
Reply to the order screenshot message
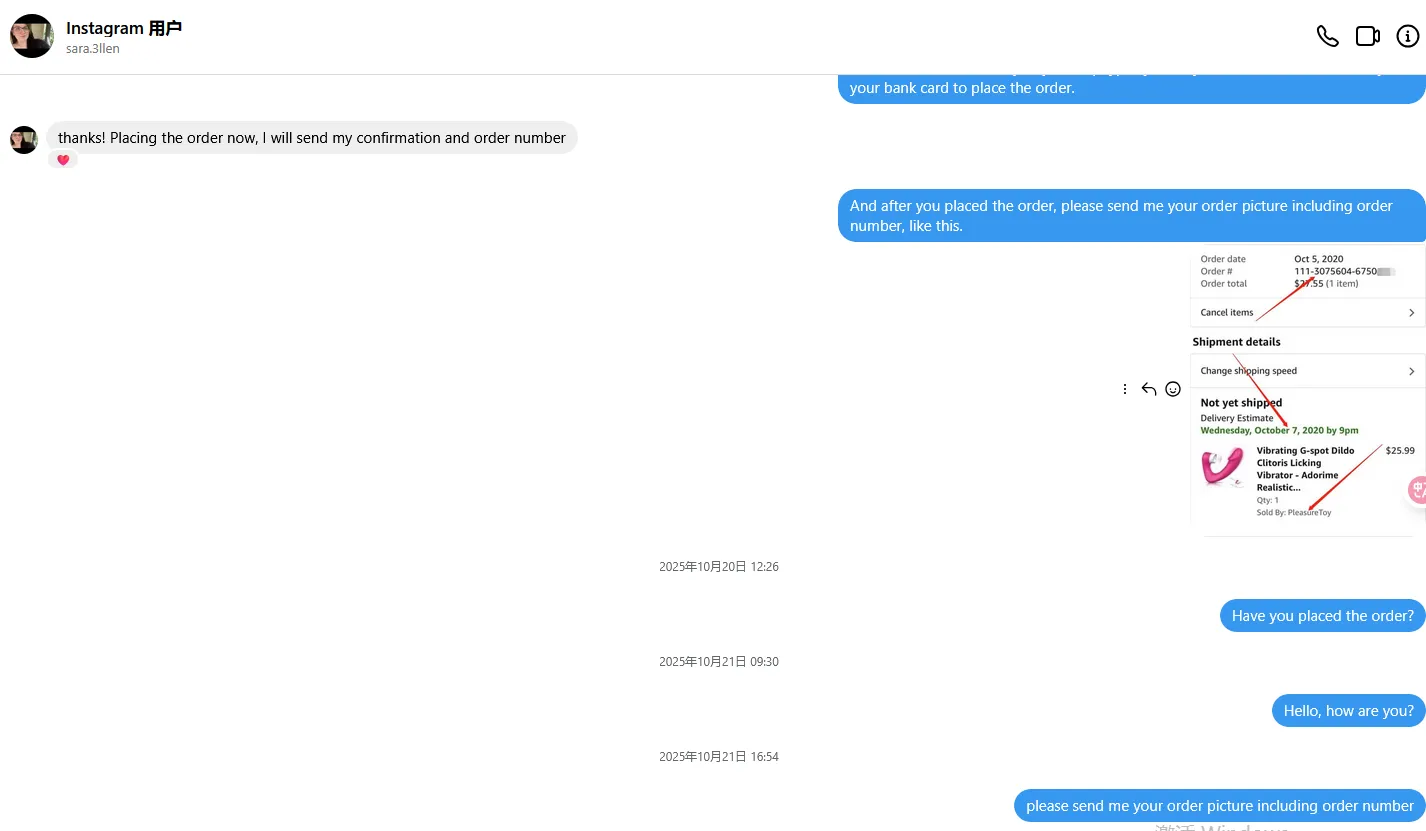pyautogui.click(x=1149, y=389)
